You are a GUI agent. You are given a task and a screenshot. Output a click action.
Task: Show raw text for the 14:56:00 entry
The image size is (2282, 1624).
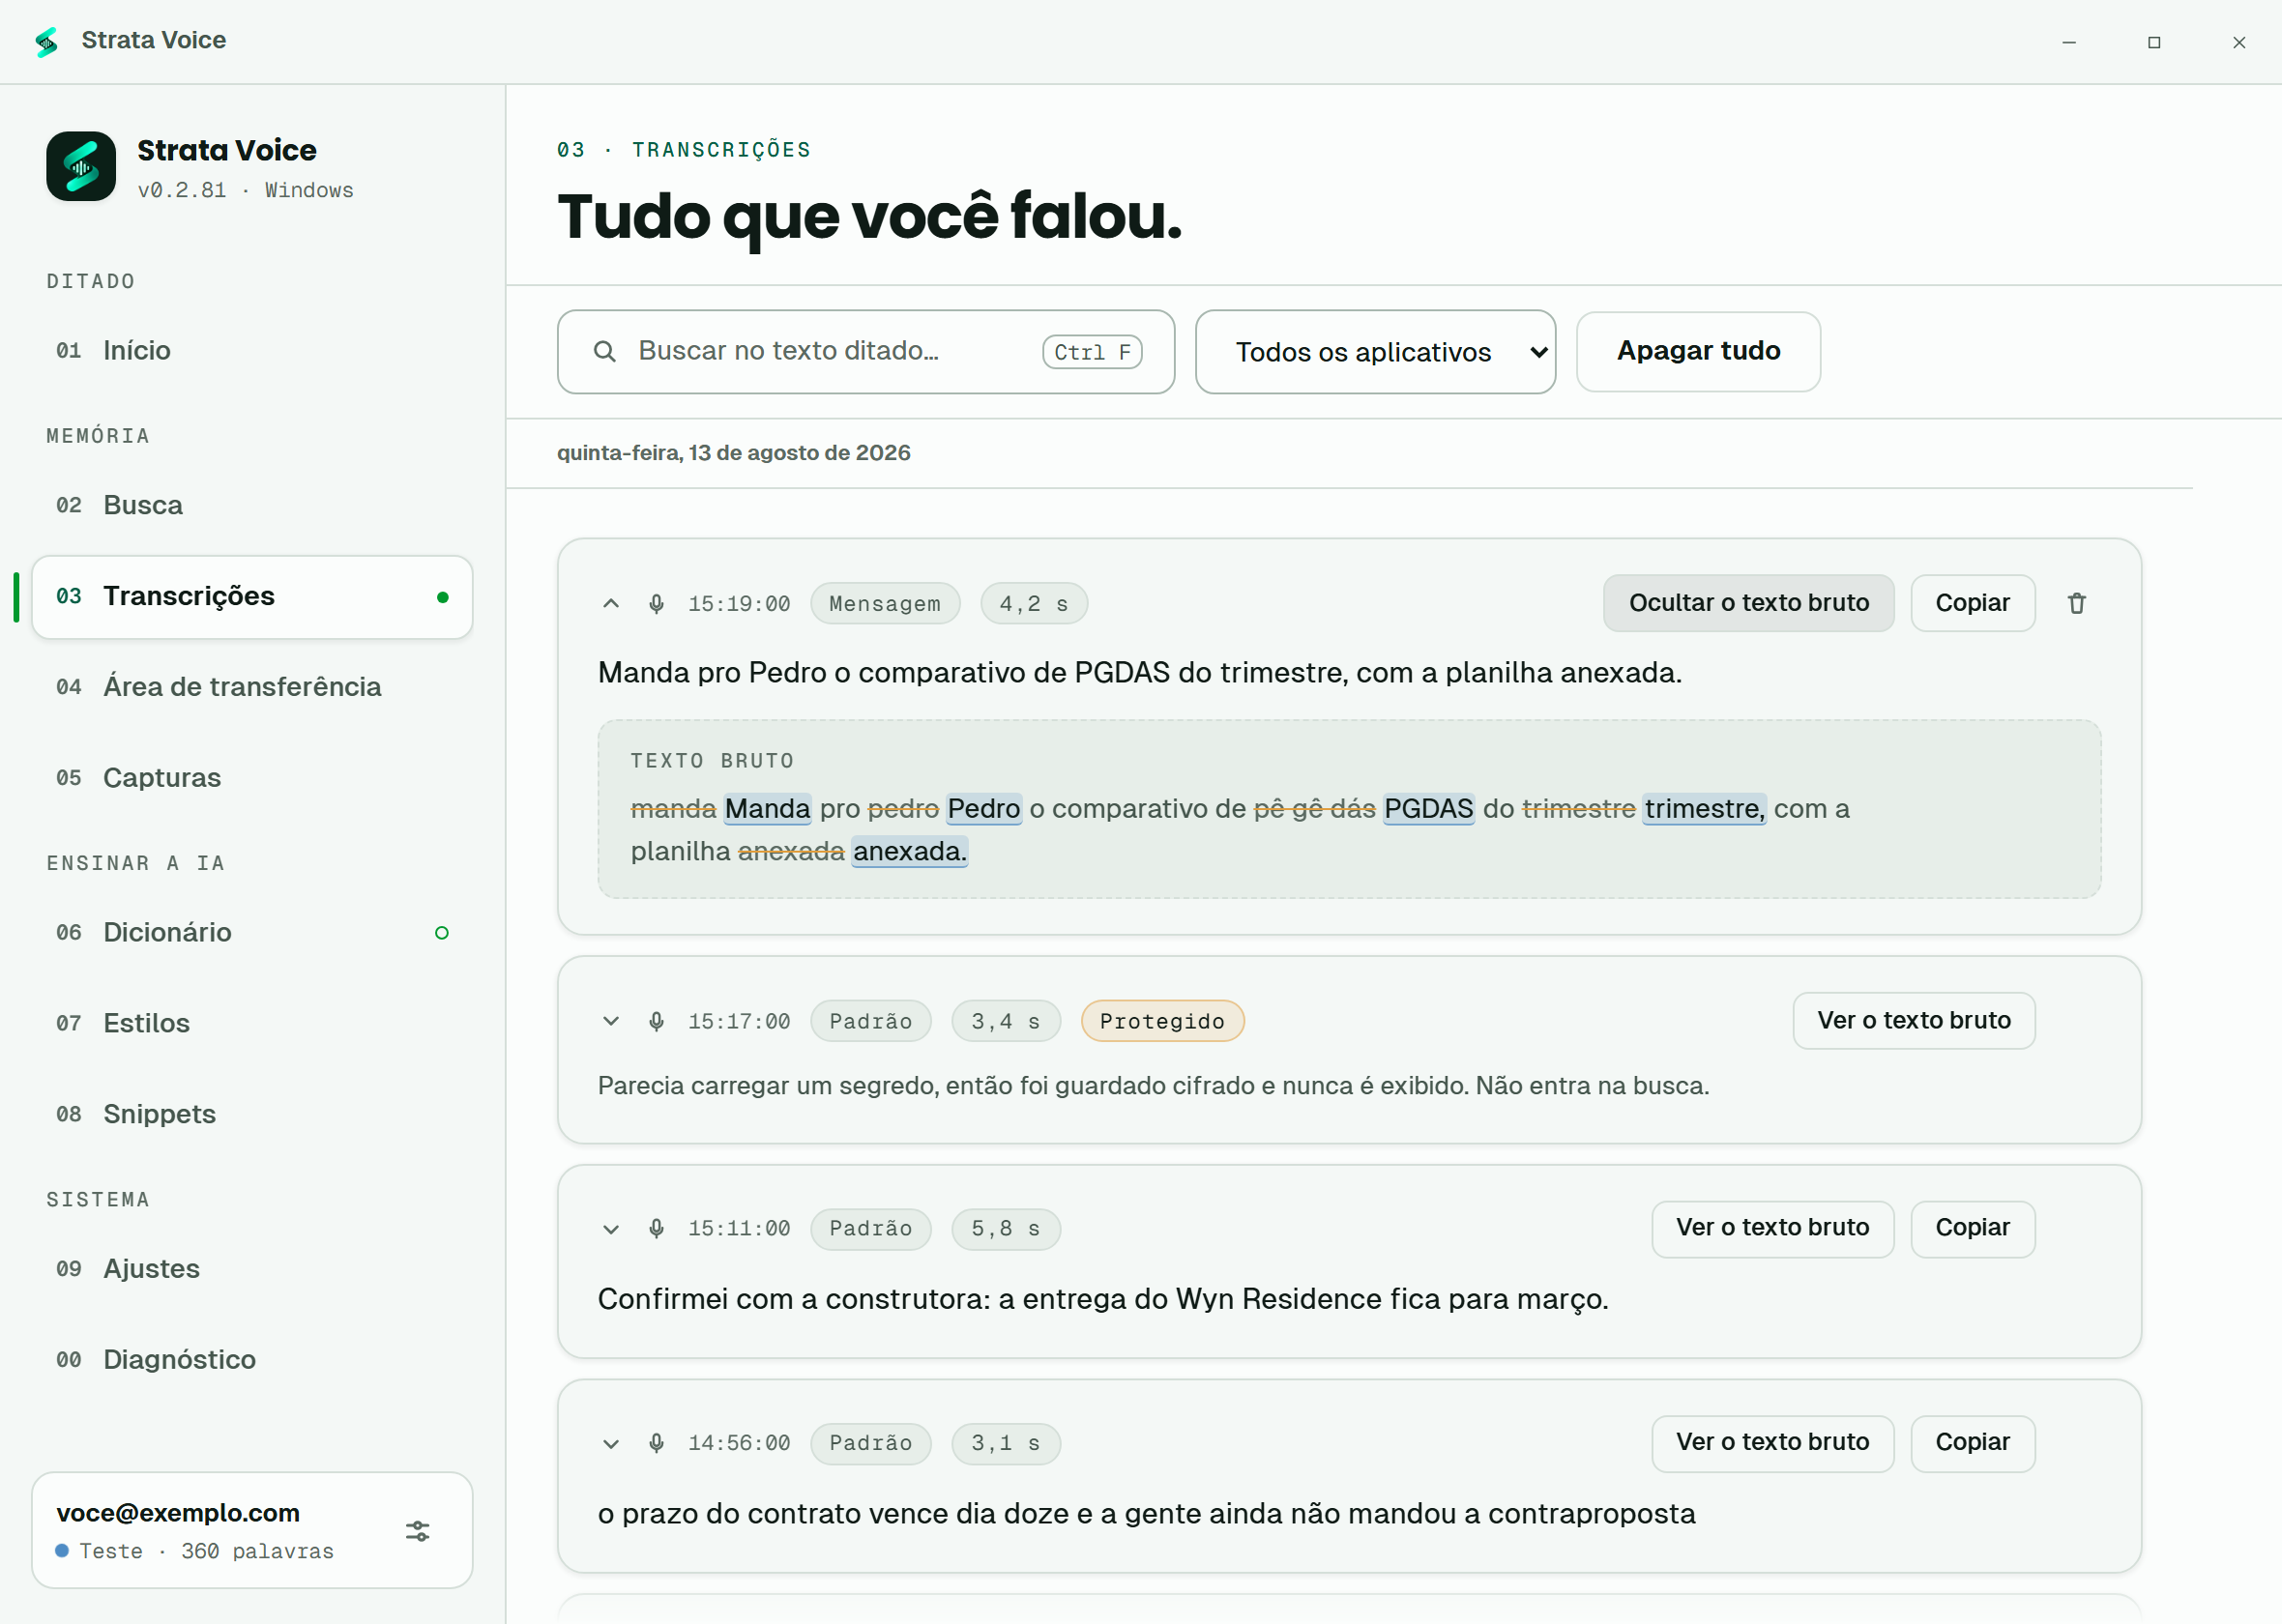click(1772, 1443)
